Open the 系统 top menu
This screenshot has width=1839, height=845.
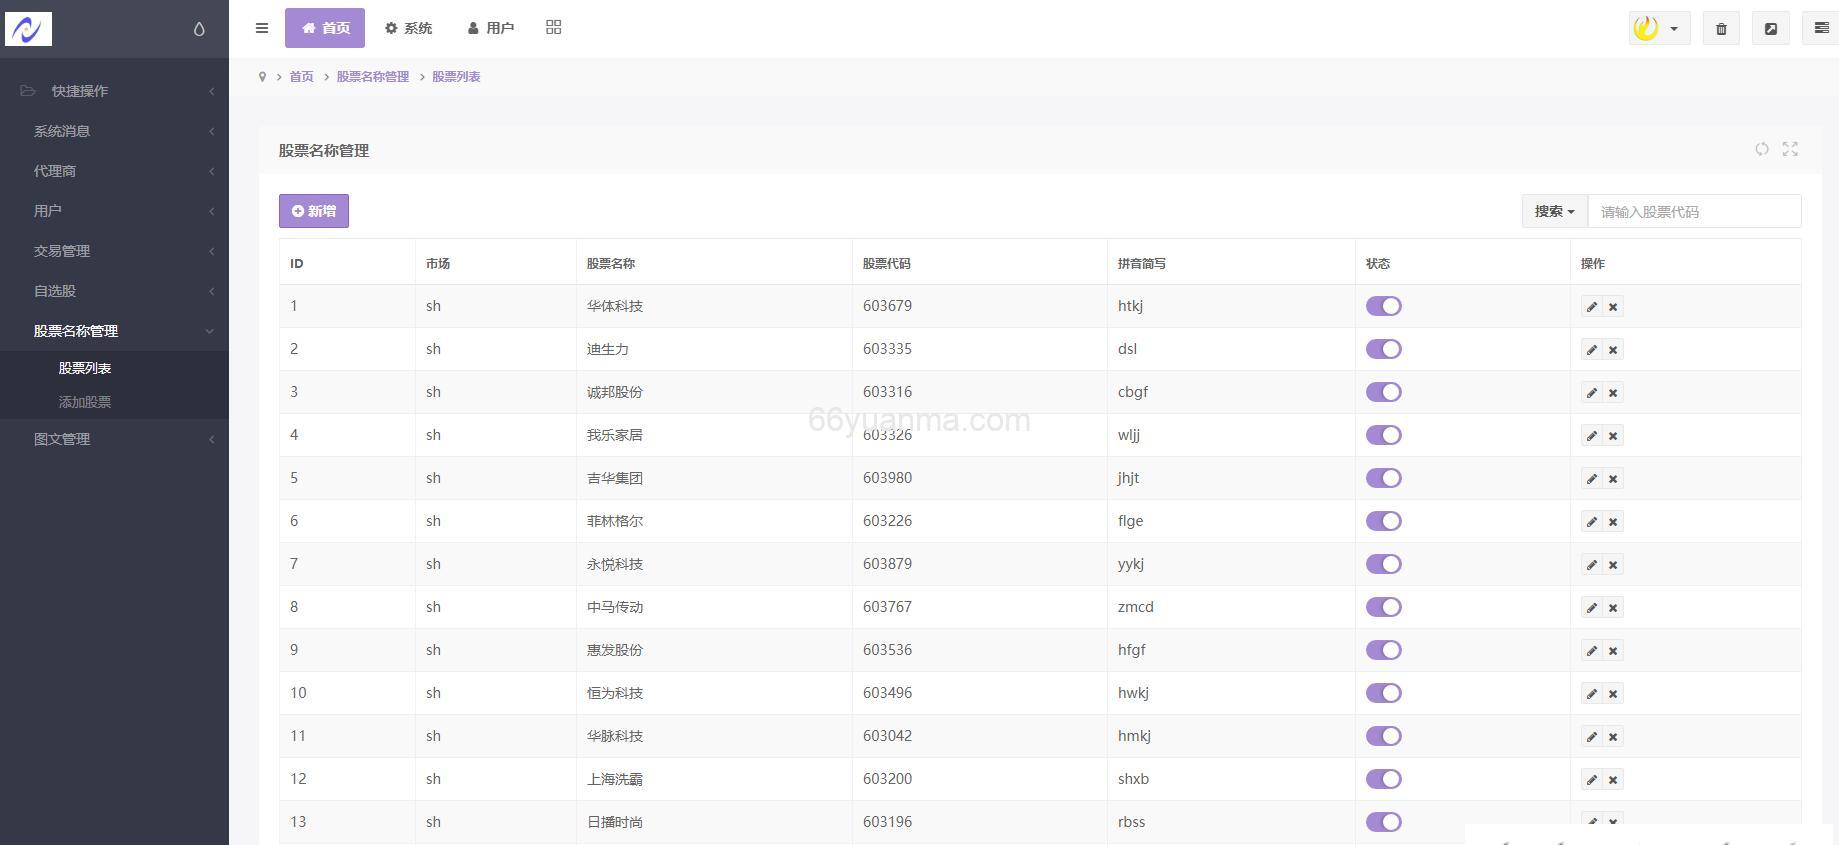(x=408, y=28)
